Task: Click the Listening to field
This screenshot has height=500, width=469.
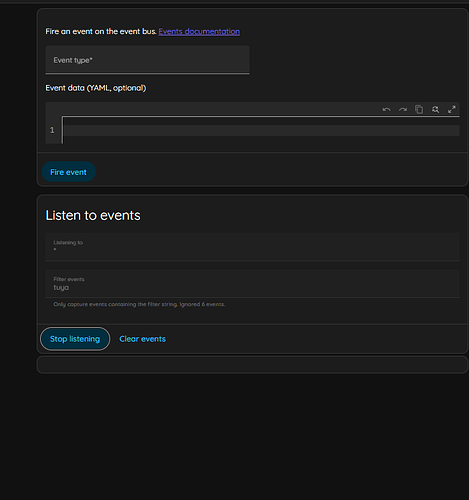Action: pyautogui.click(x=252, y=247)
